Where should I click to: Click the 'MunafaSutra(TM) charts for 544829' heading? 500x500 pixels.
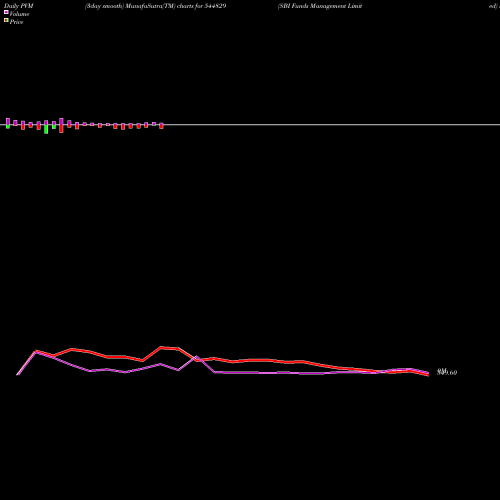click(x=176, y=6)
